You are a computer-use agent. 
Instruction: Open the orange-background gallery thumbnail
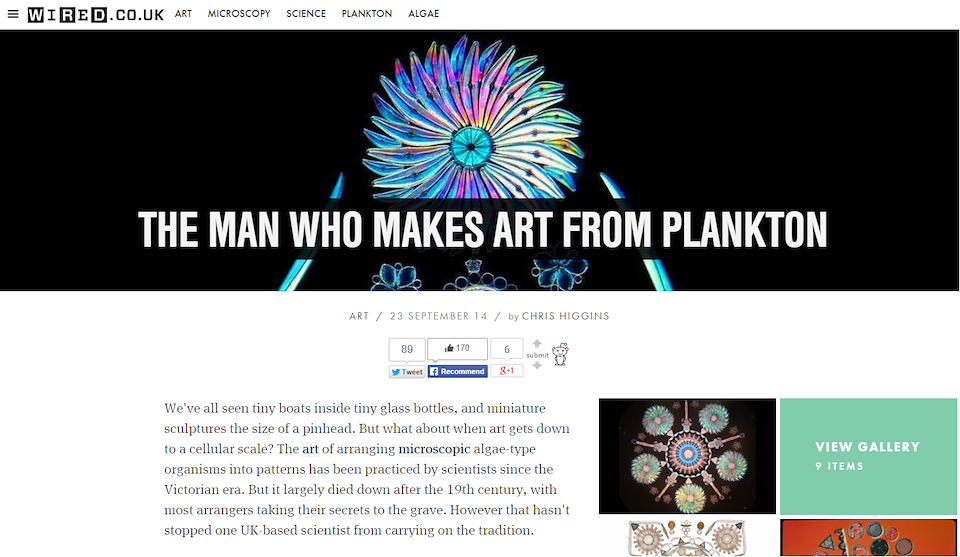868,538
